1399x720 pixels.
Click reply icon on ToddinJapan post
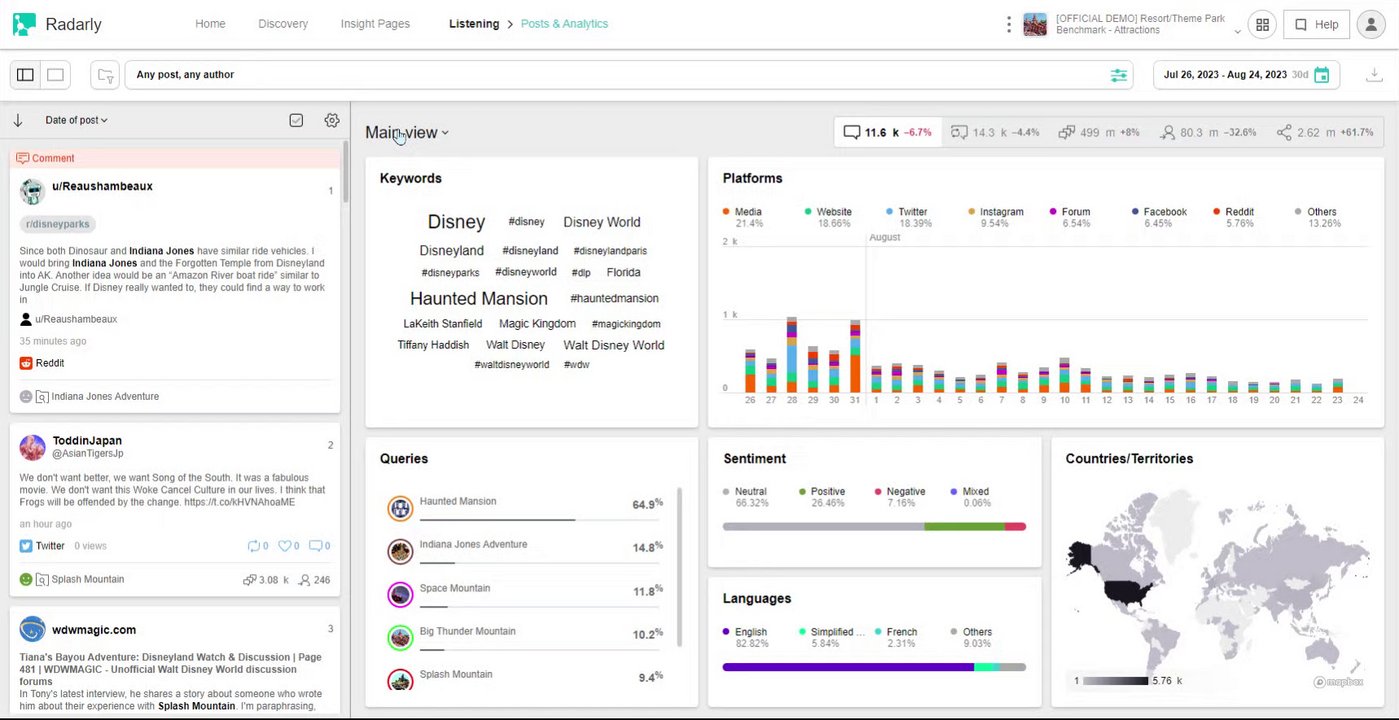(x=315, y=546)
